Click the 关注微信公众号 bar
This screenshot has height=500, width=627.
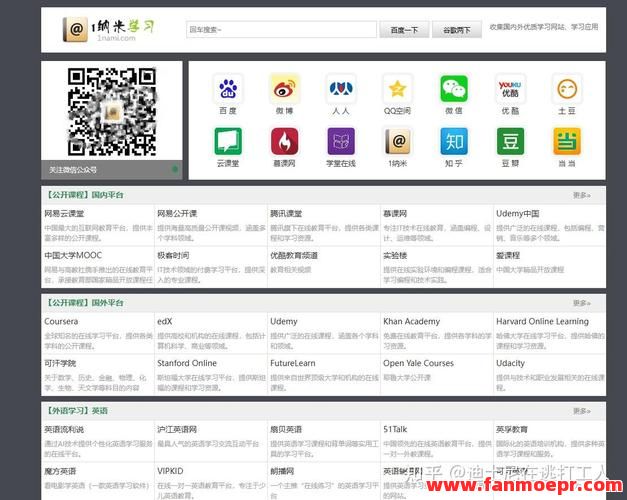click(112, 170)
